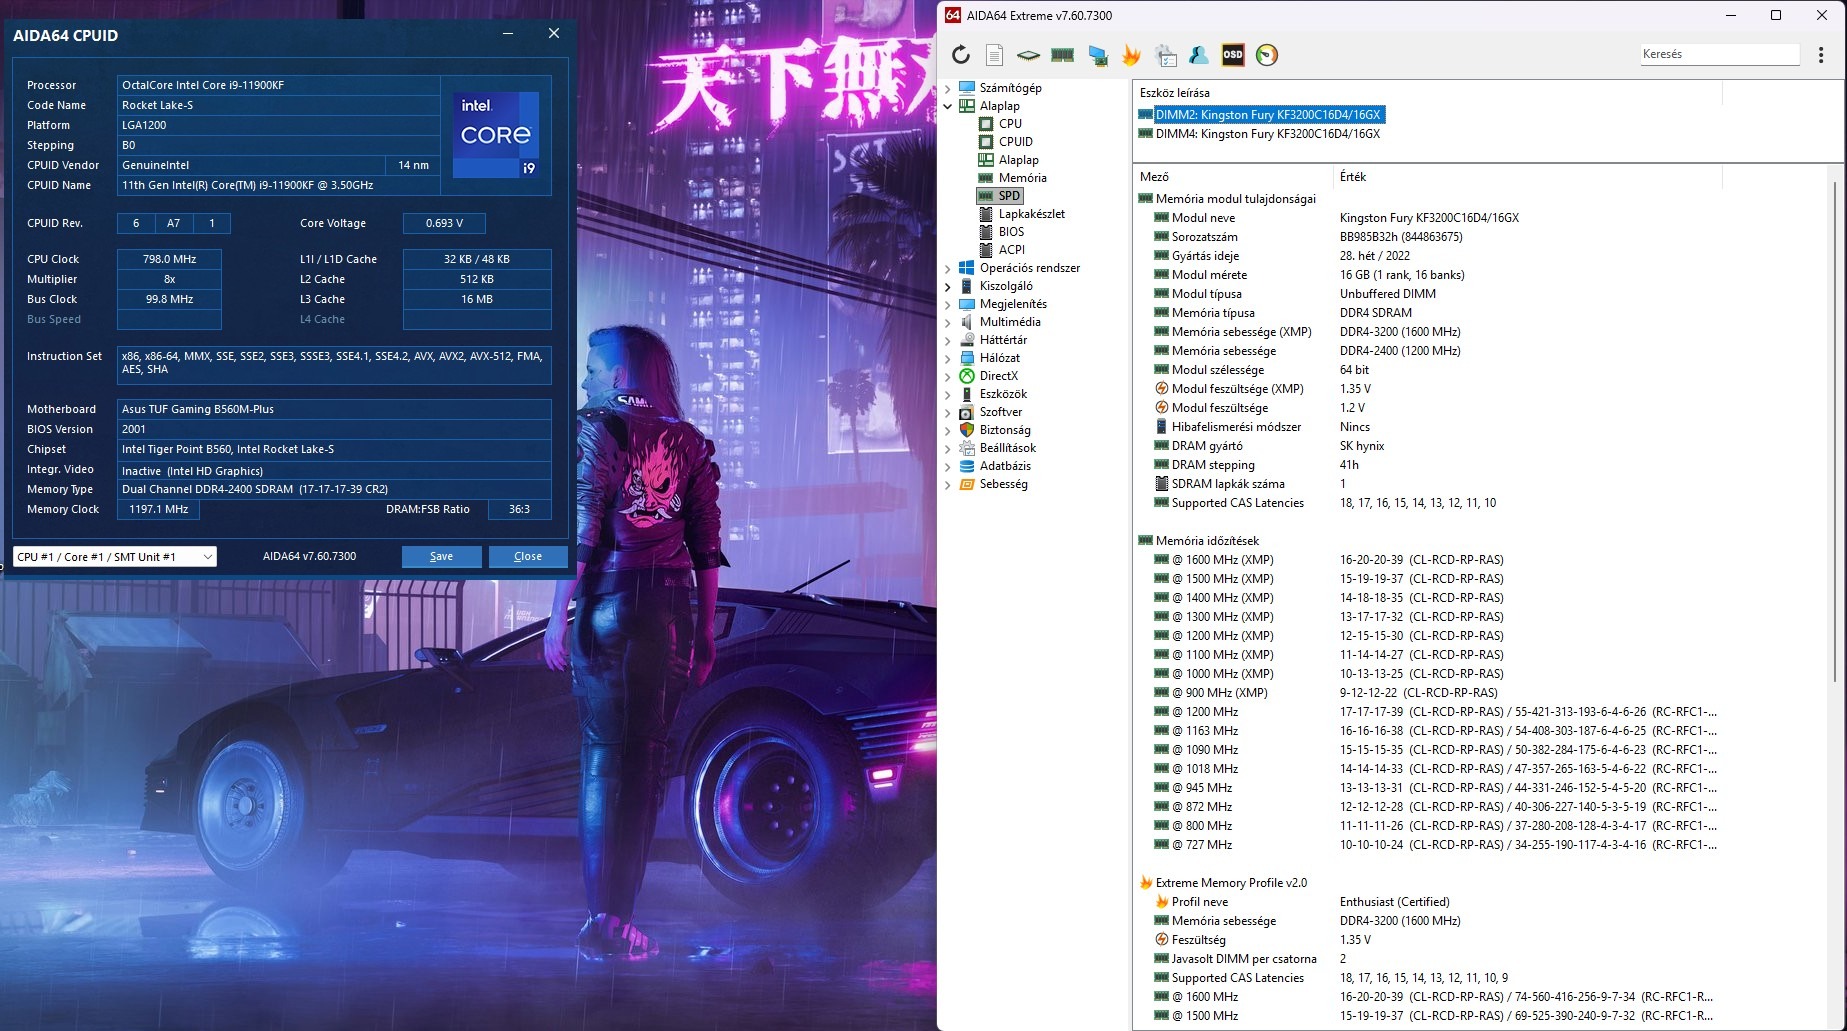The image size is (1847, 1031).
Task: Select DIMM2: Kingston Fury device entry
Action: [1260, 115]
